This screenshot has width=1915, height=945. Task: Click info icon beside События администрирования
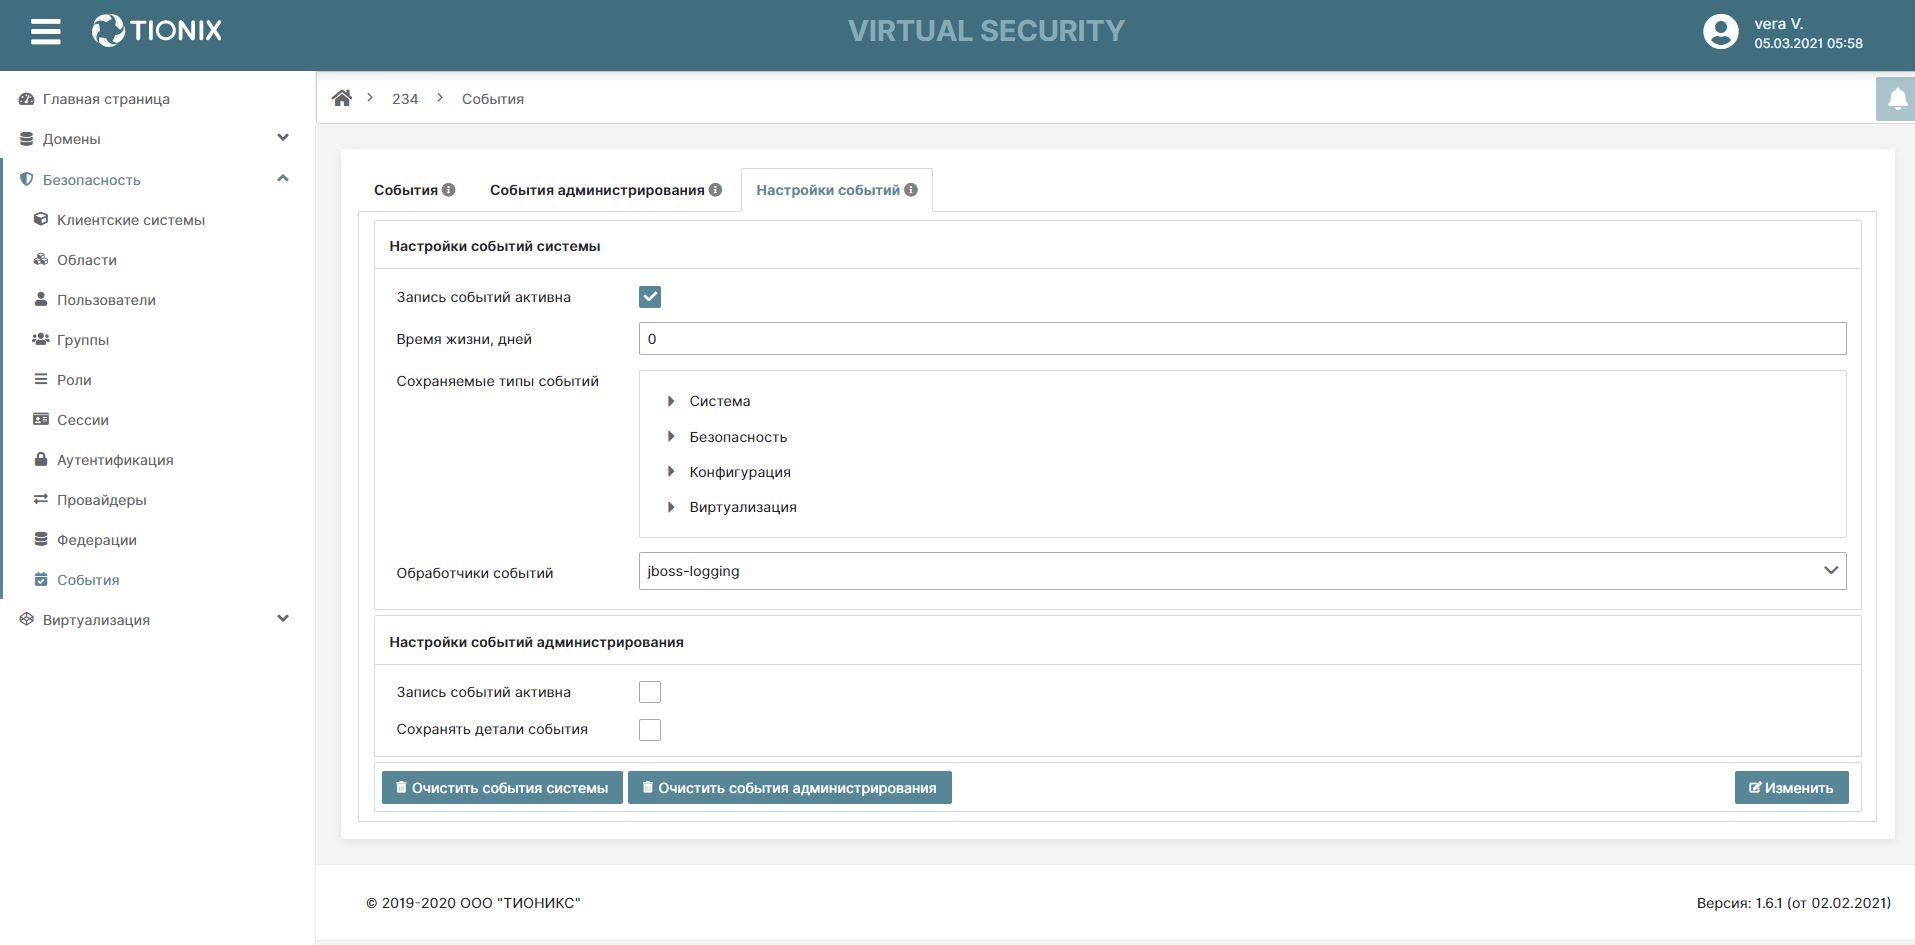pyautogui.click(x=716, y=190)
